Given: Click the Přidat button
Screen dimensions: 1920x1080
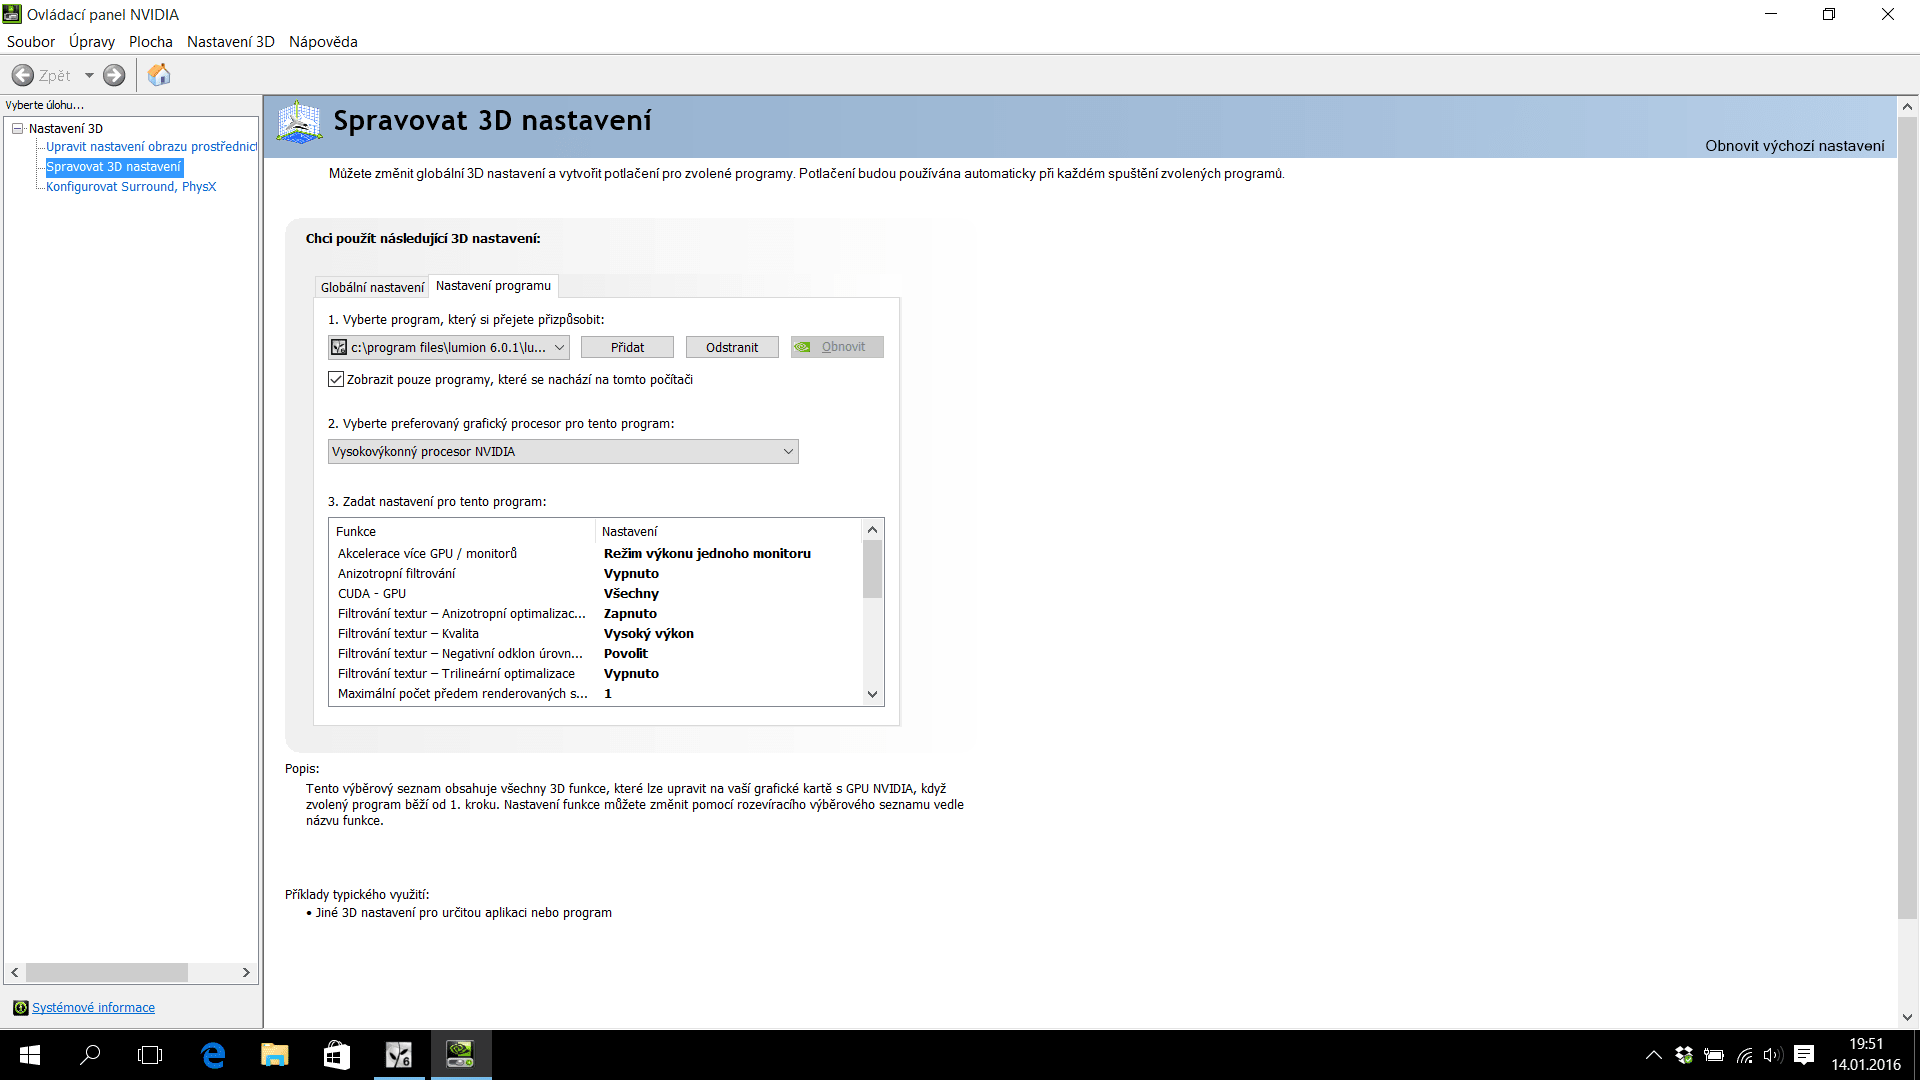Looking at the screenshot, I should [628, 347].
